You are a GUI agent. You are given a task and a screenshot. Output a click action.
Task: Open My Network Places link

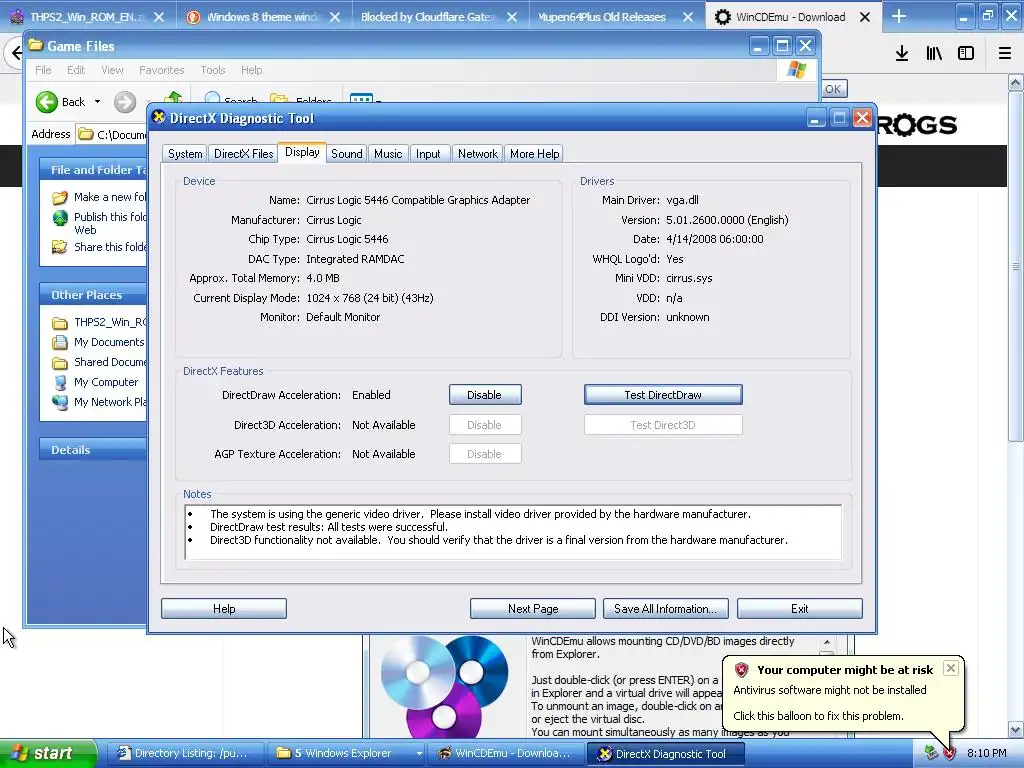click(101, 402)
